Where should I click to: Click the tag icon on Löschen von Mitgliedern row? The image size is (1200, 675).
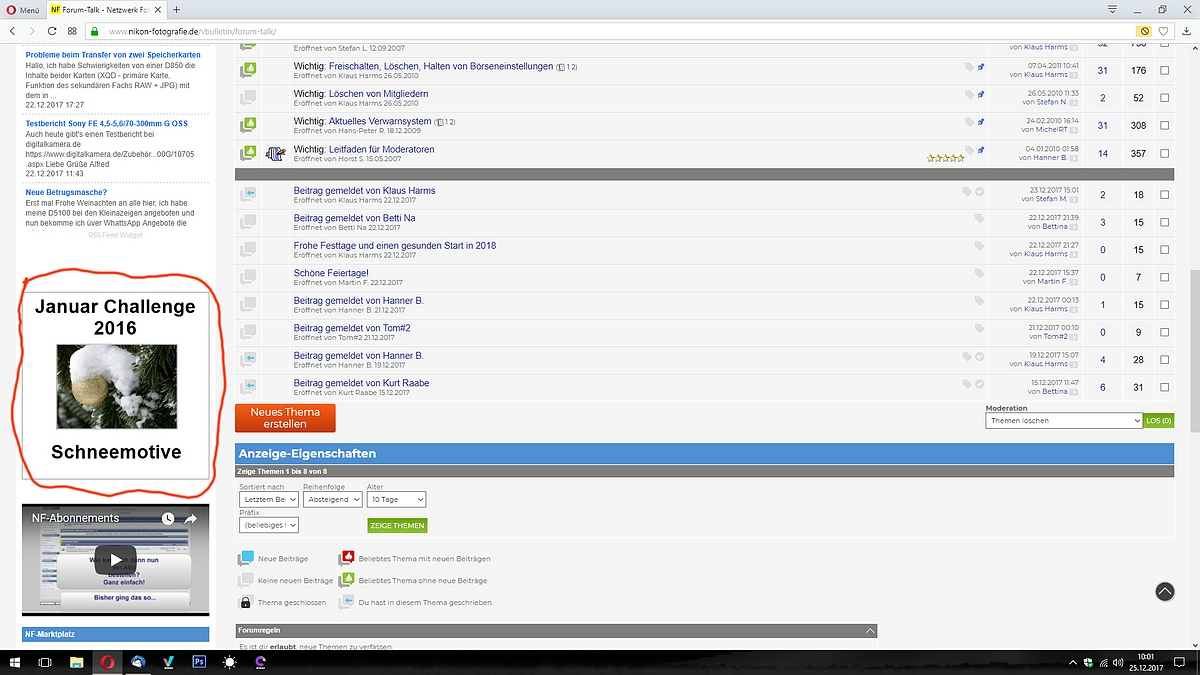click(969, 94)
